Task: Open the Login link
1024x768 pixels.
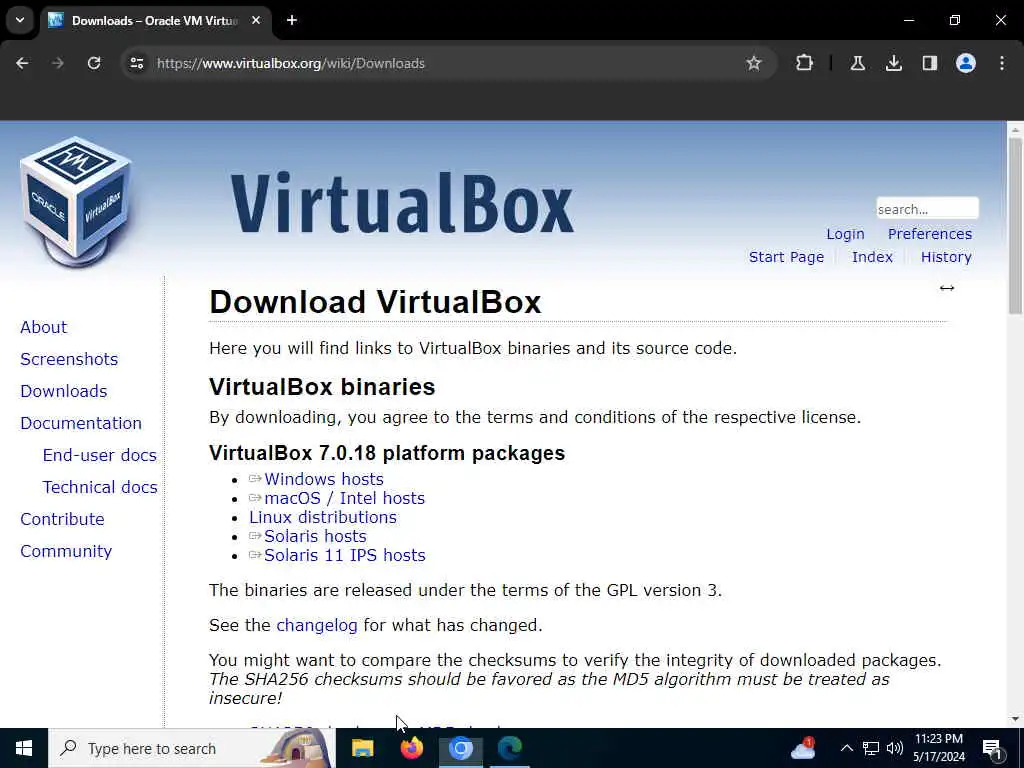Action: pyautogui.click(x=845, y=234)
